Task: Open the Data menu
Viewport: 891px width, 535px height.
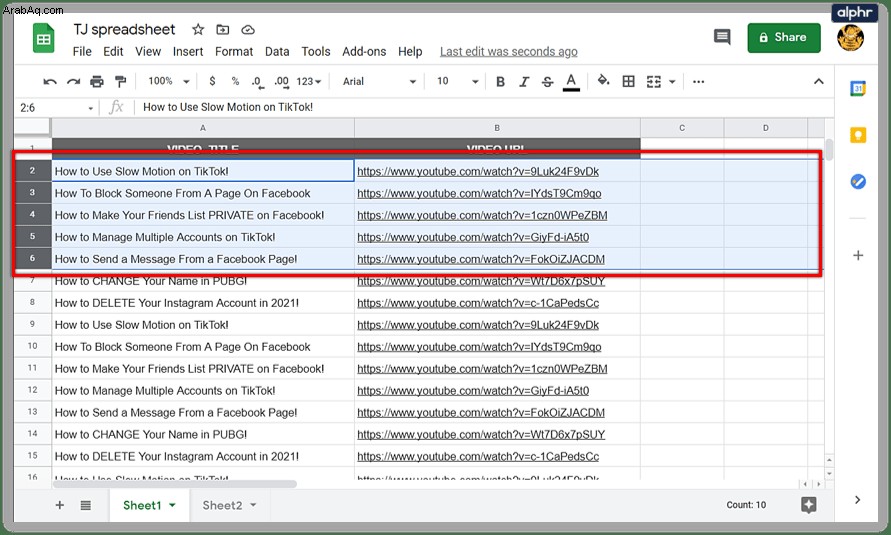Action: (277, 52)
